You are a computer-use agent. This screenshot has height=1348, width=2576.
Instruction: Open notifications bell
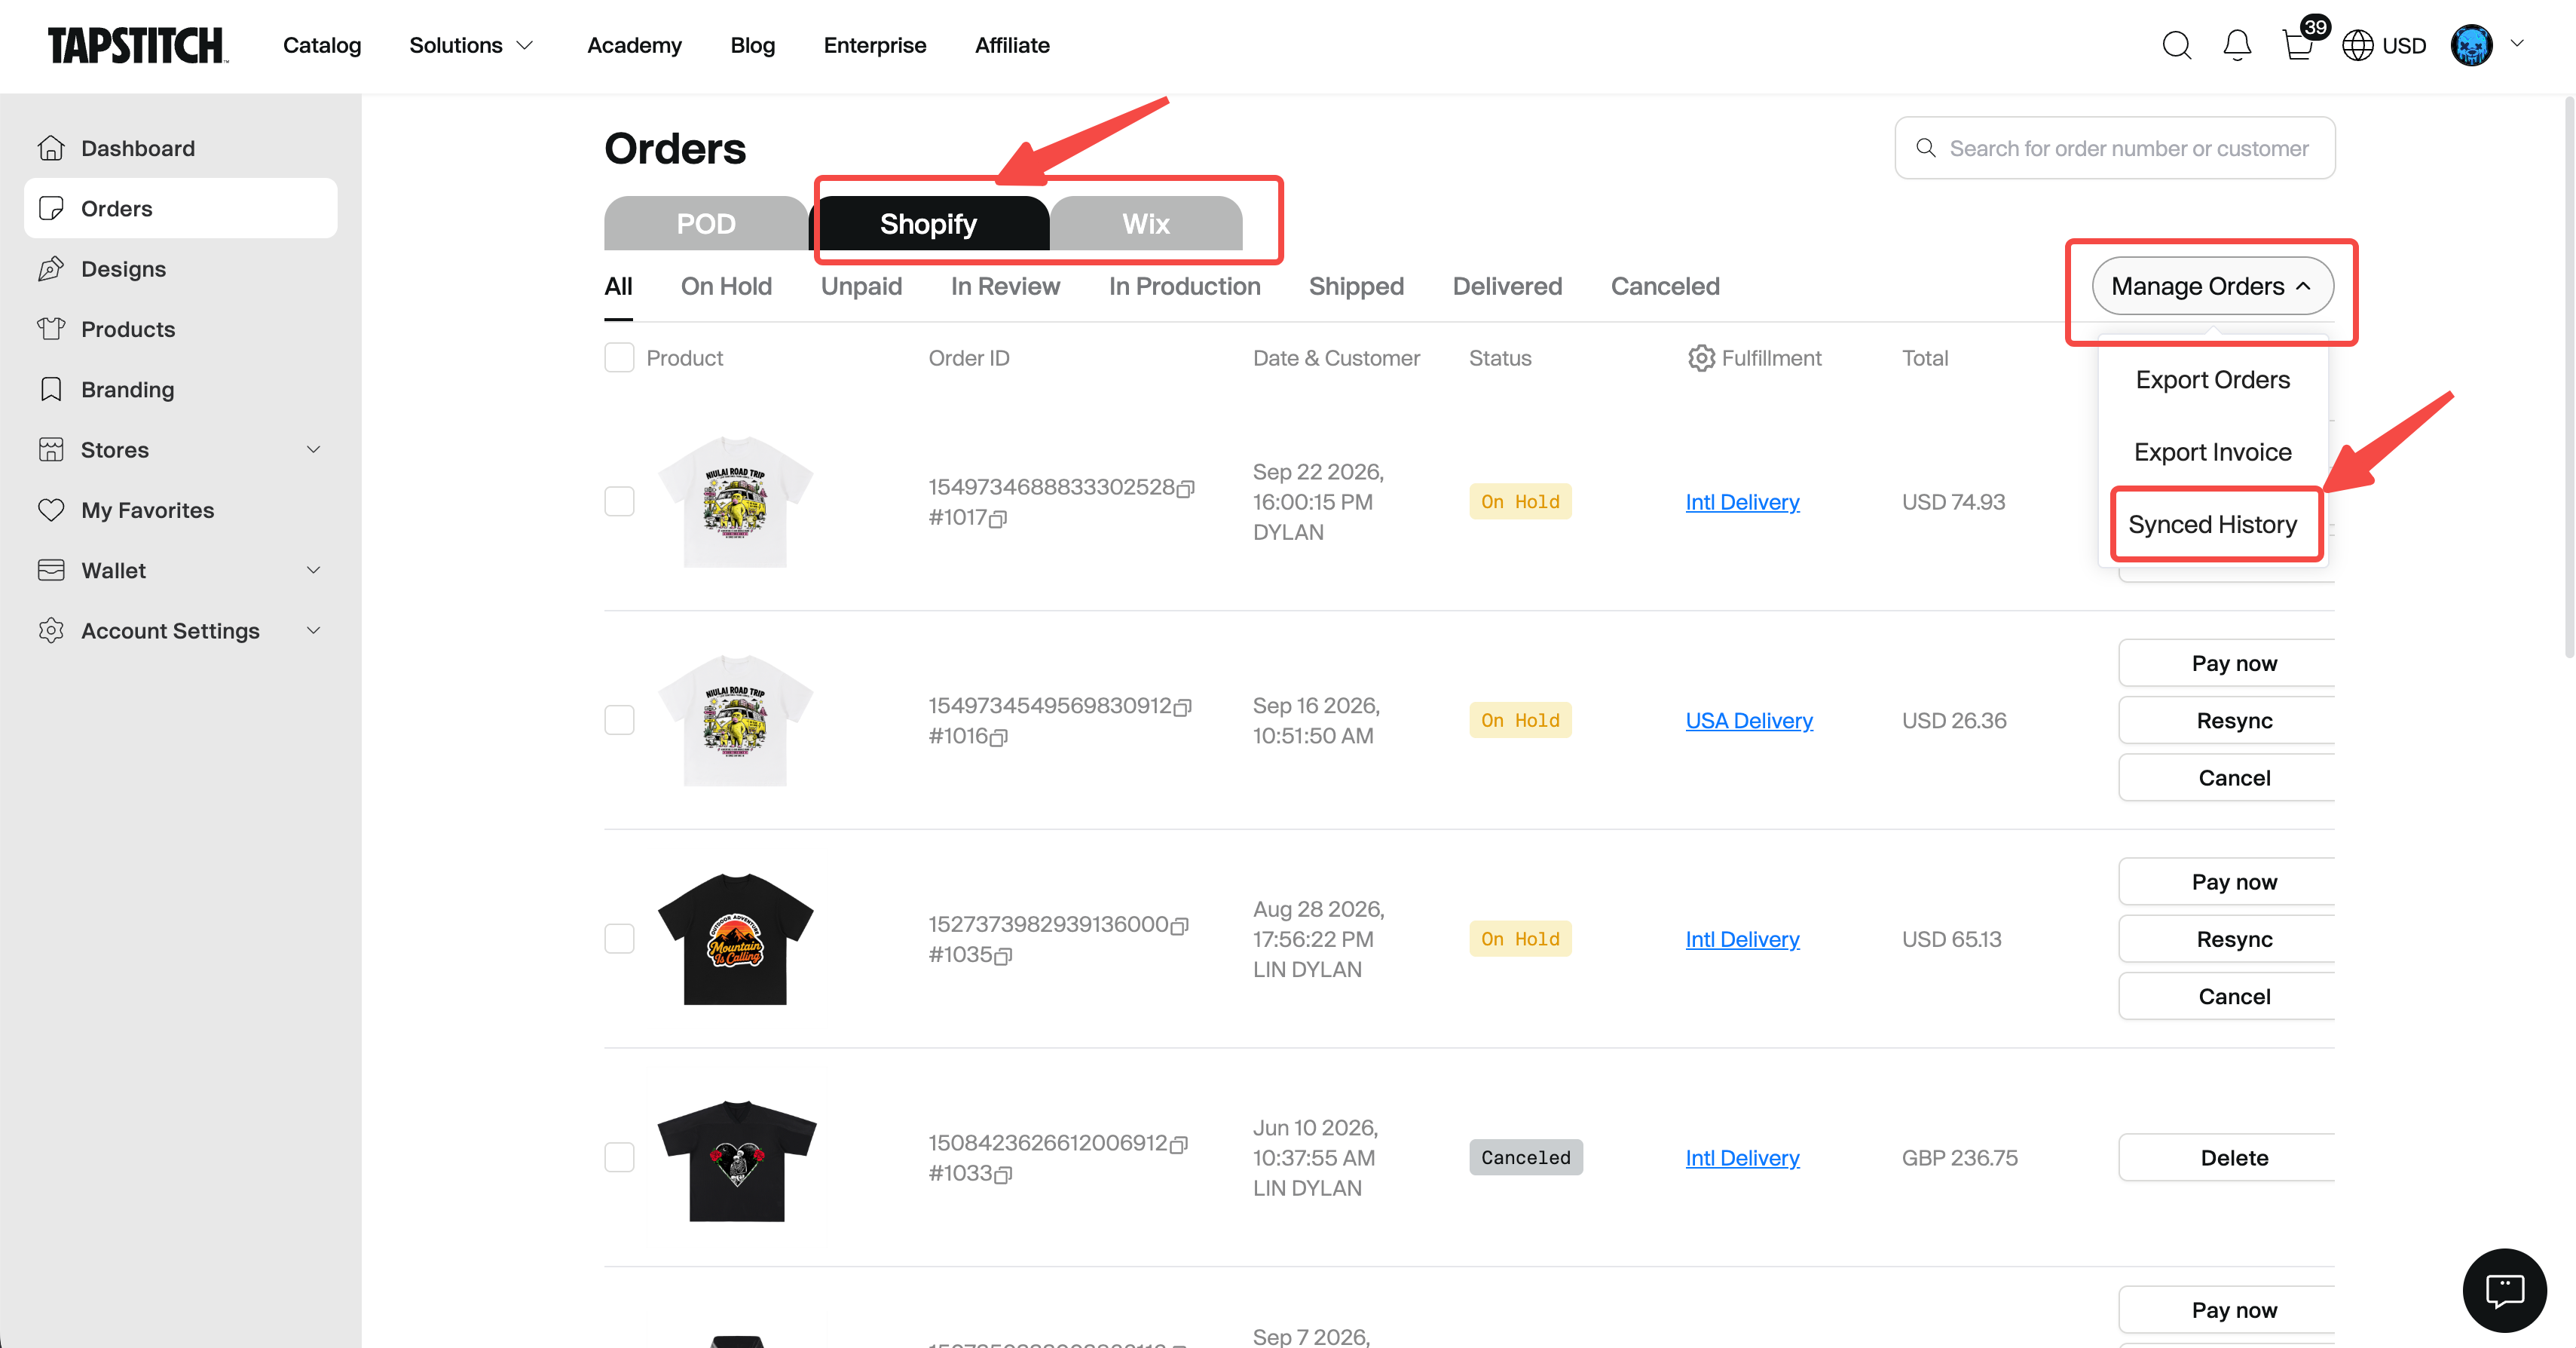tap(2237, 45)
